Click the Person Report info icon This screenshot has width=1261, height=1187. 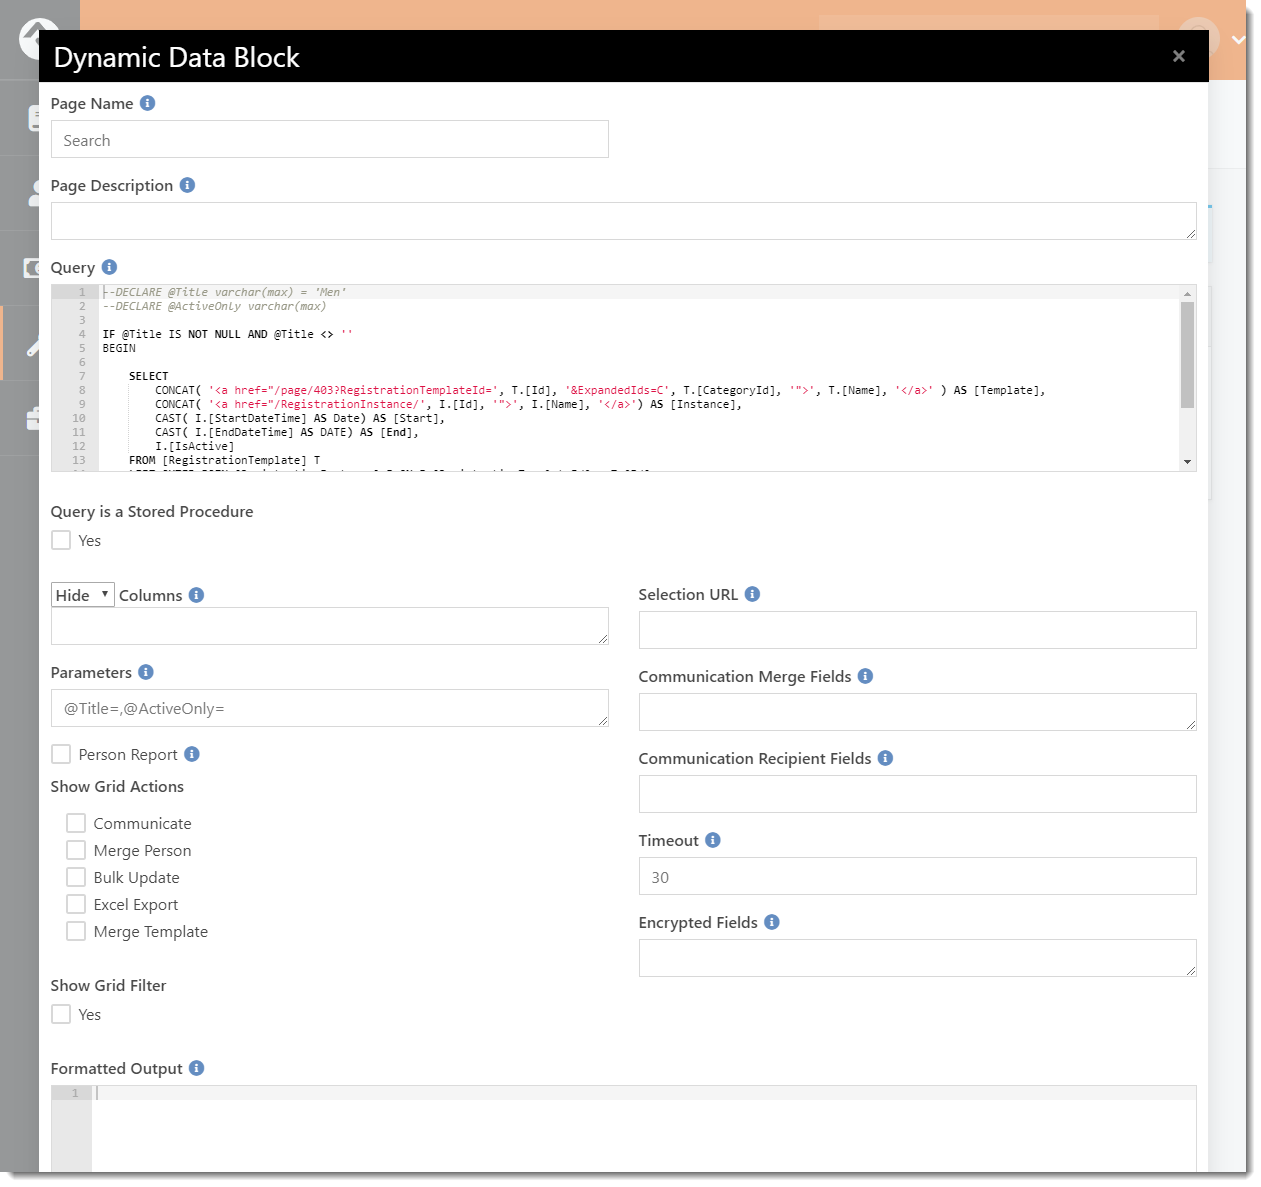191,754
